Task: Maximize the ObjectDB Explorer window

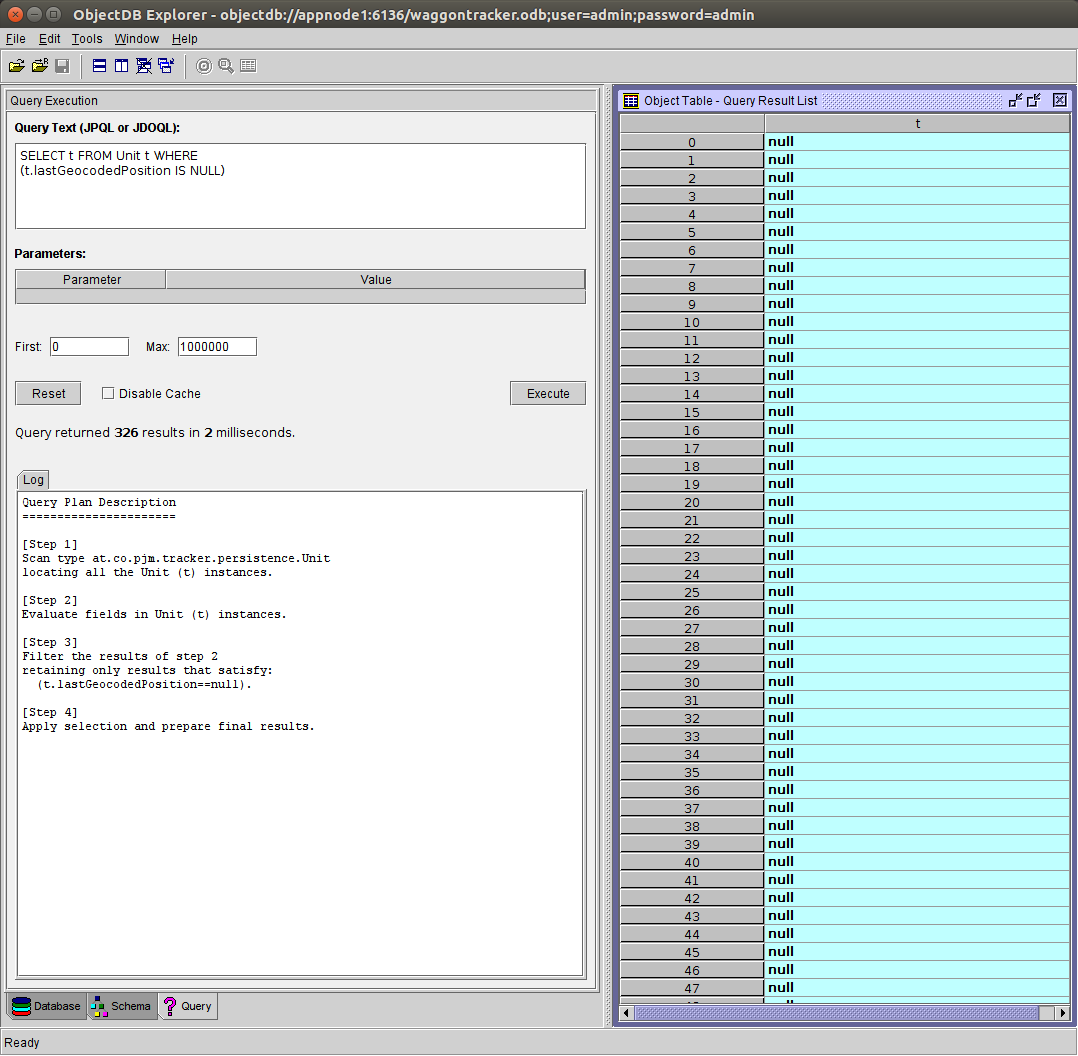Action: 54,14
